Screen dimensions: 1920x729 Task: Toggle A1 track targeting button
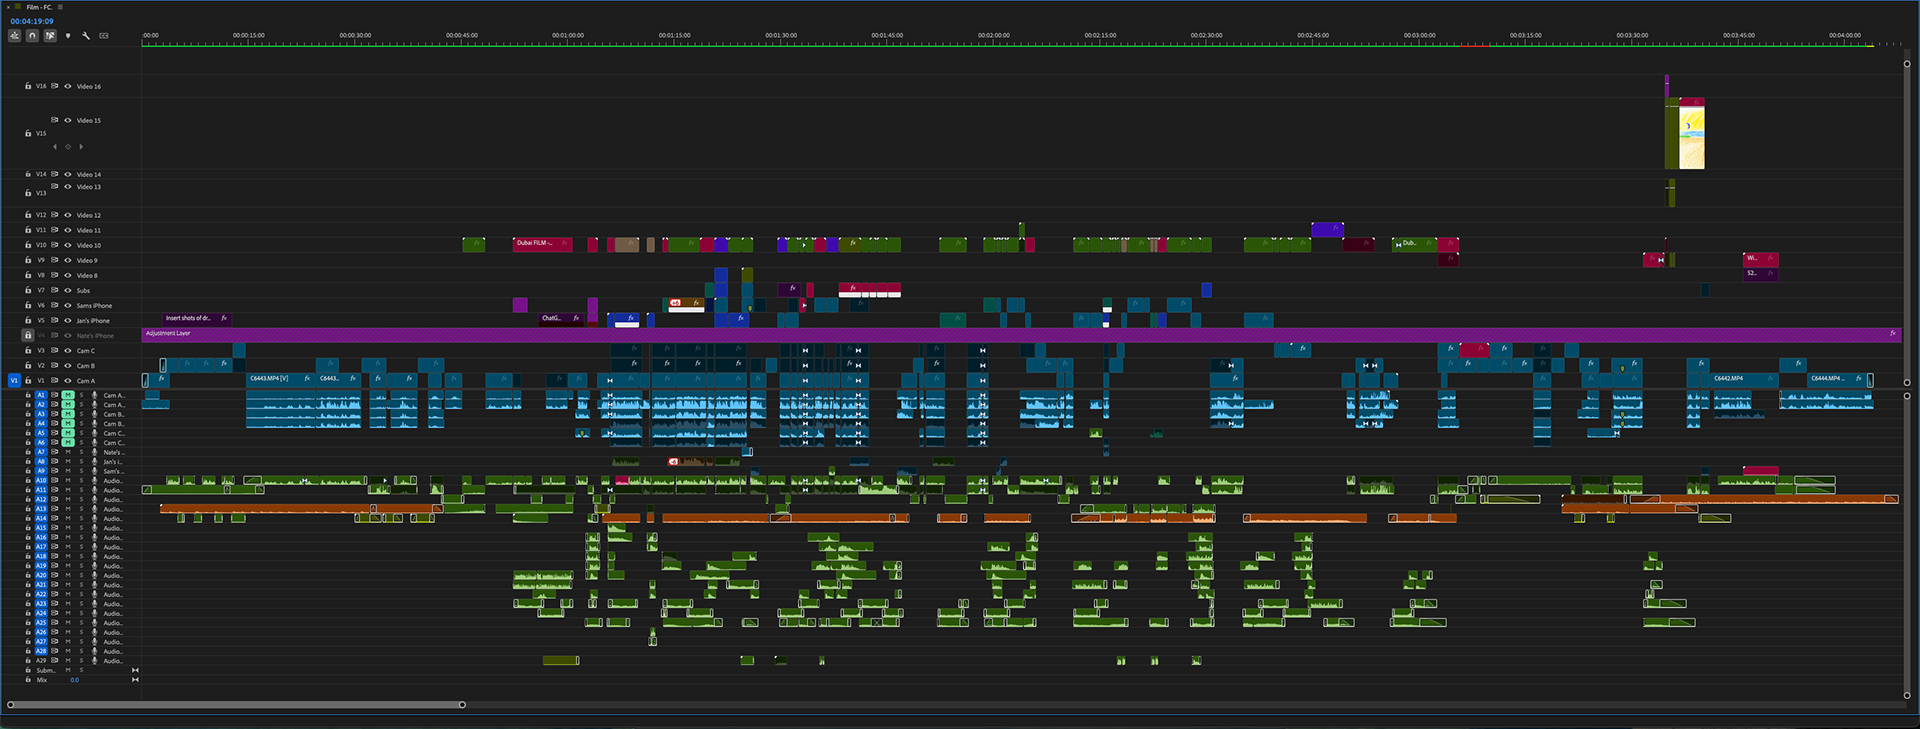(x=41, y=395)
